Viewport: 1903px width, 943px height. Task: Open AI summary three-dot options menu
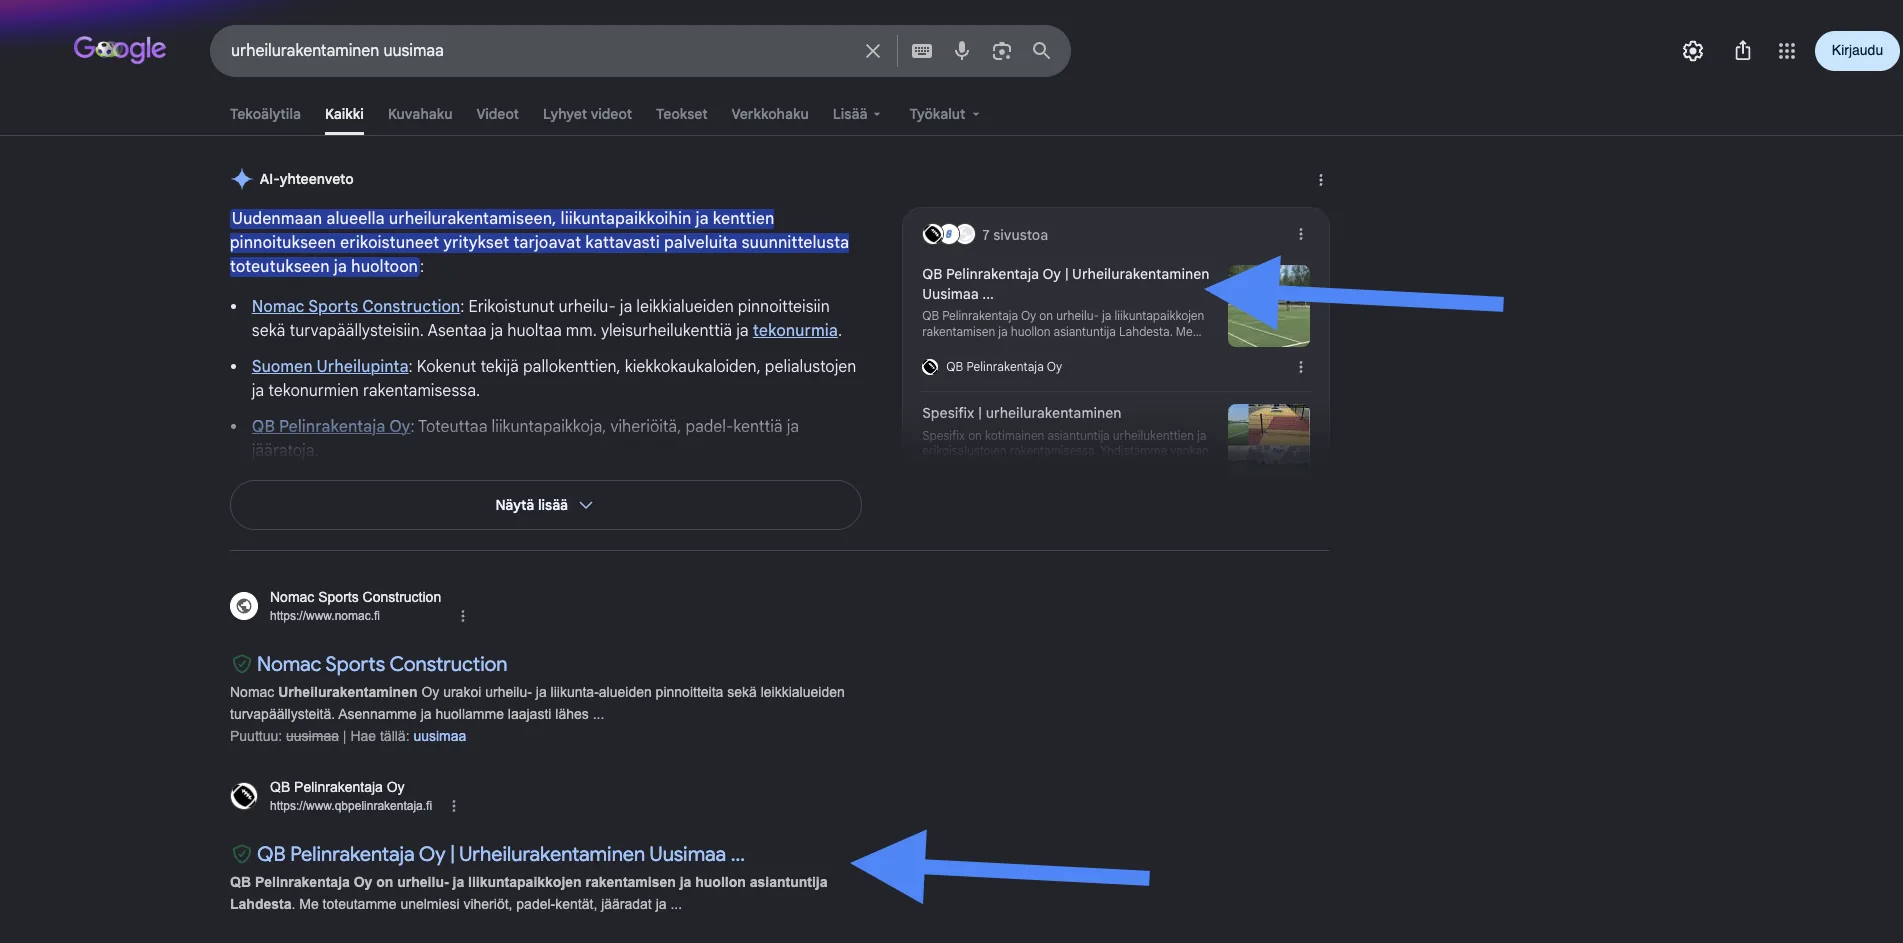[x=1321, y=180]
